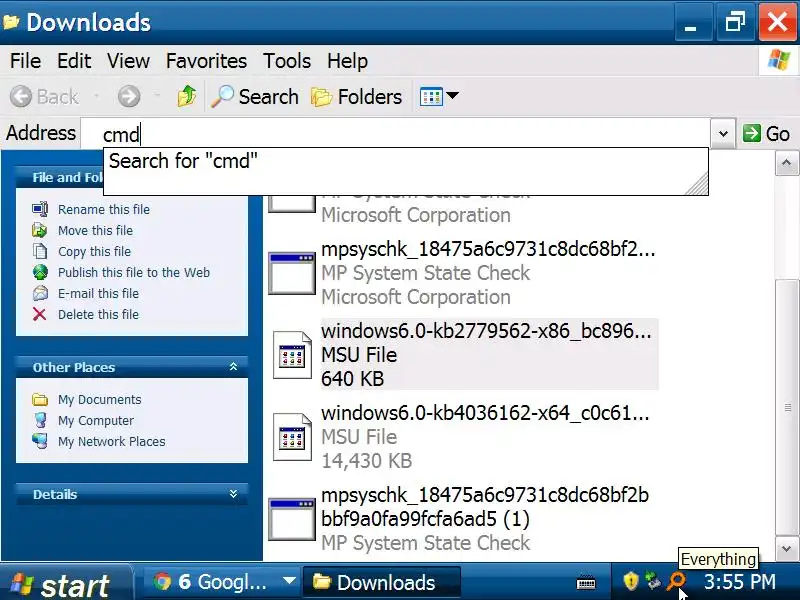
Task: Click the red Delete X icon
Action: click(x=39, y=314)
